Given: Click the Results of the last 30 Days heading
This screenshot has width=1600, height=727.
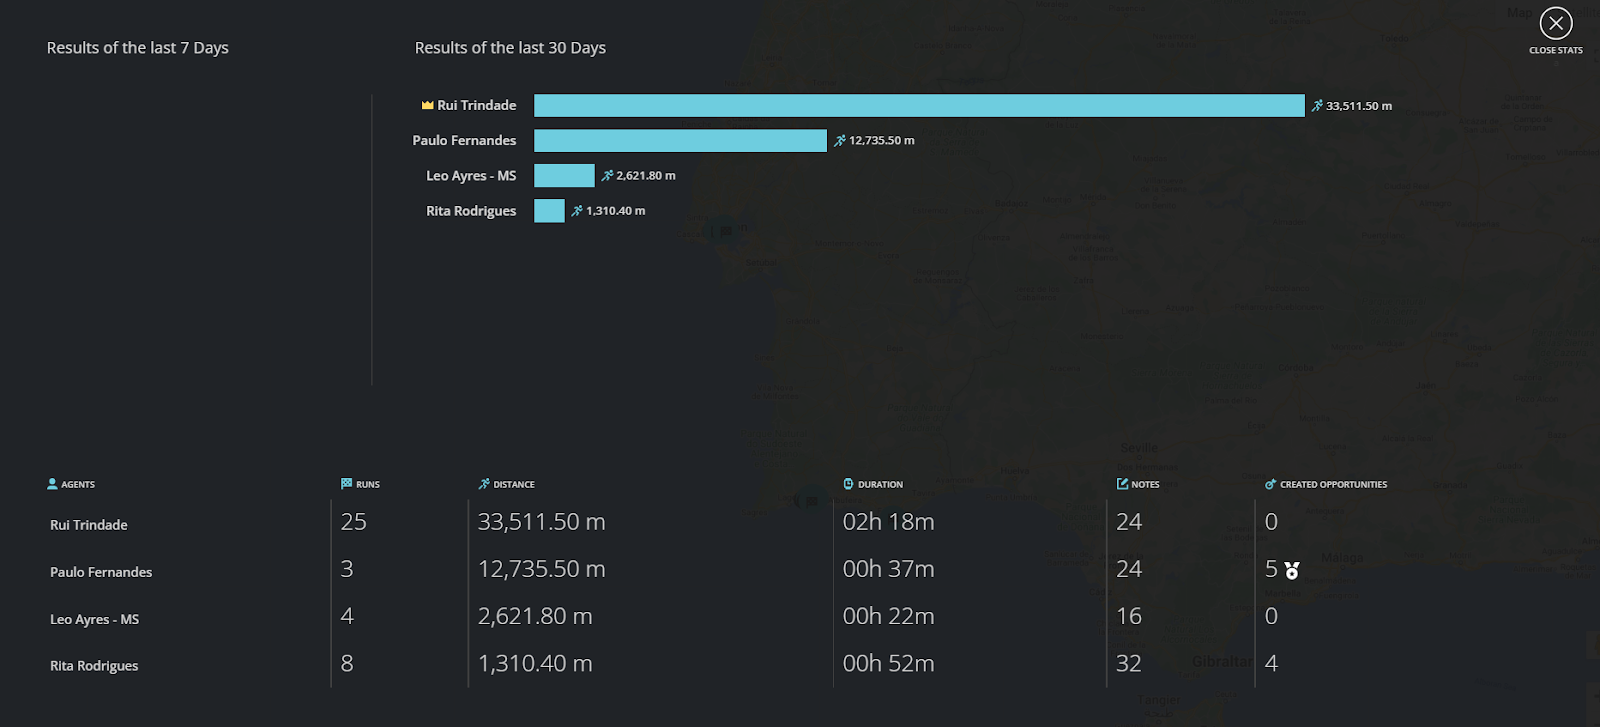Looking at the screenshot, I should coord(510,48).
